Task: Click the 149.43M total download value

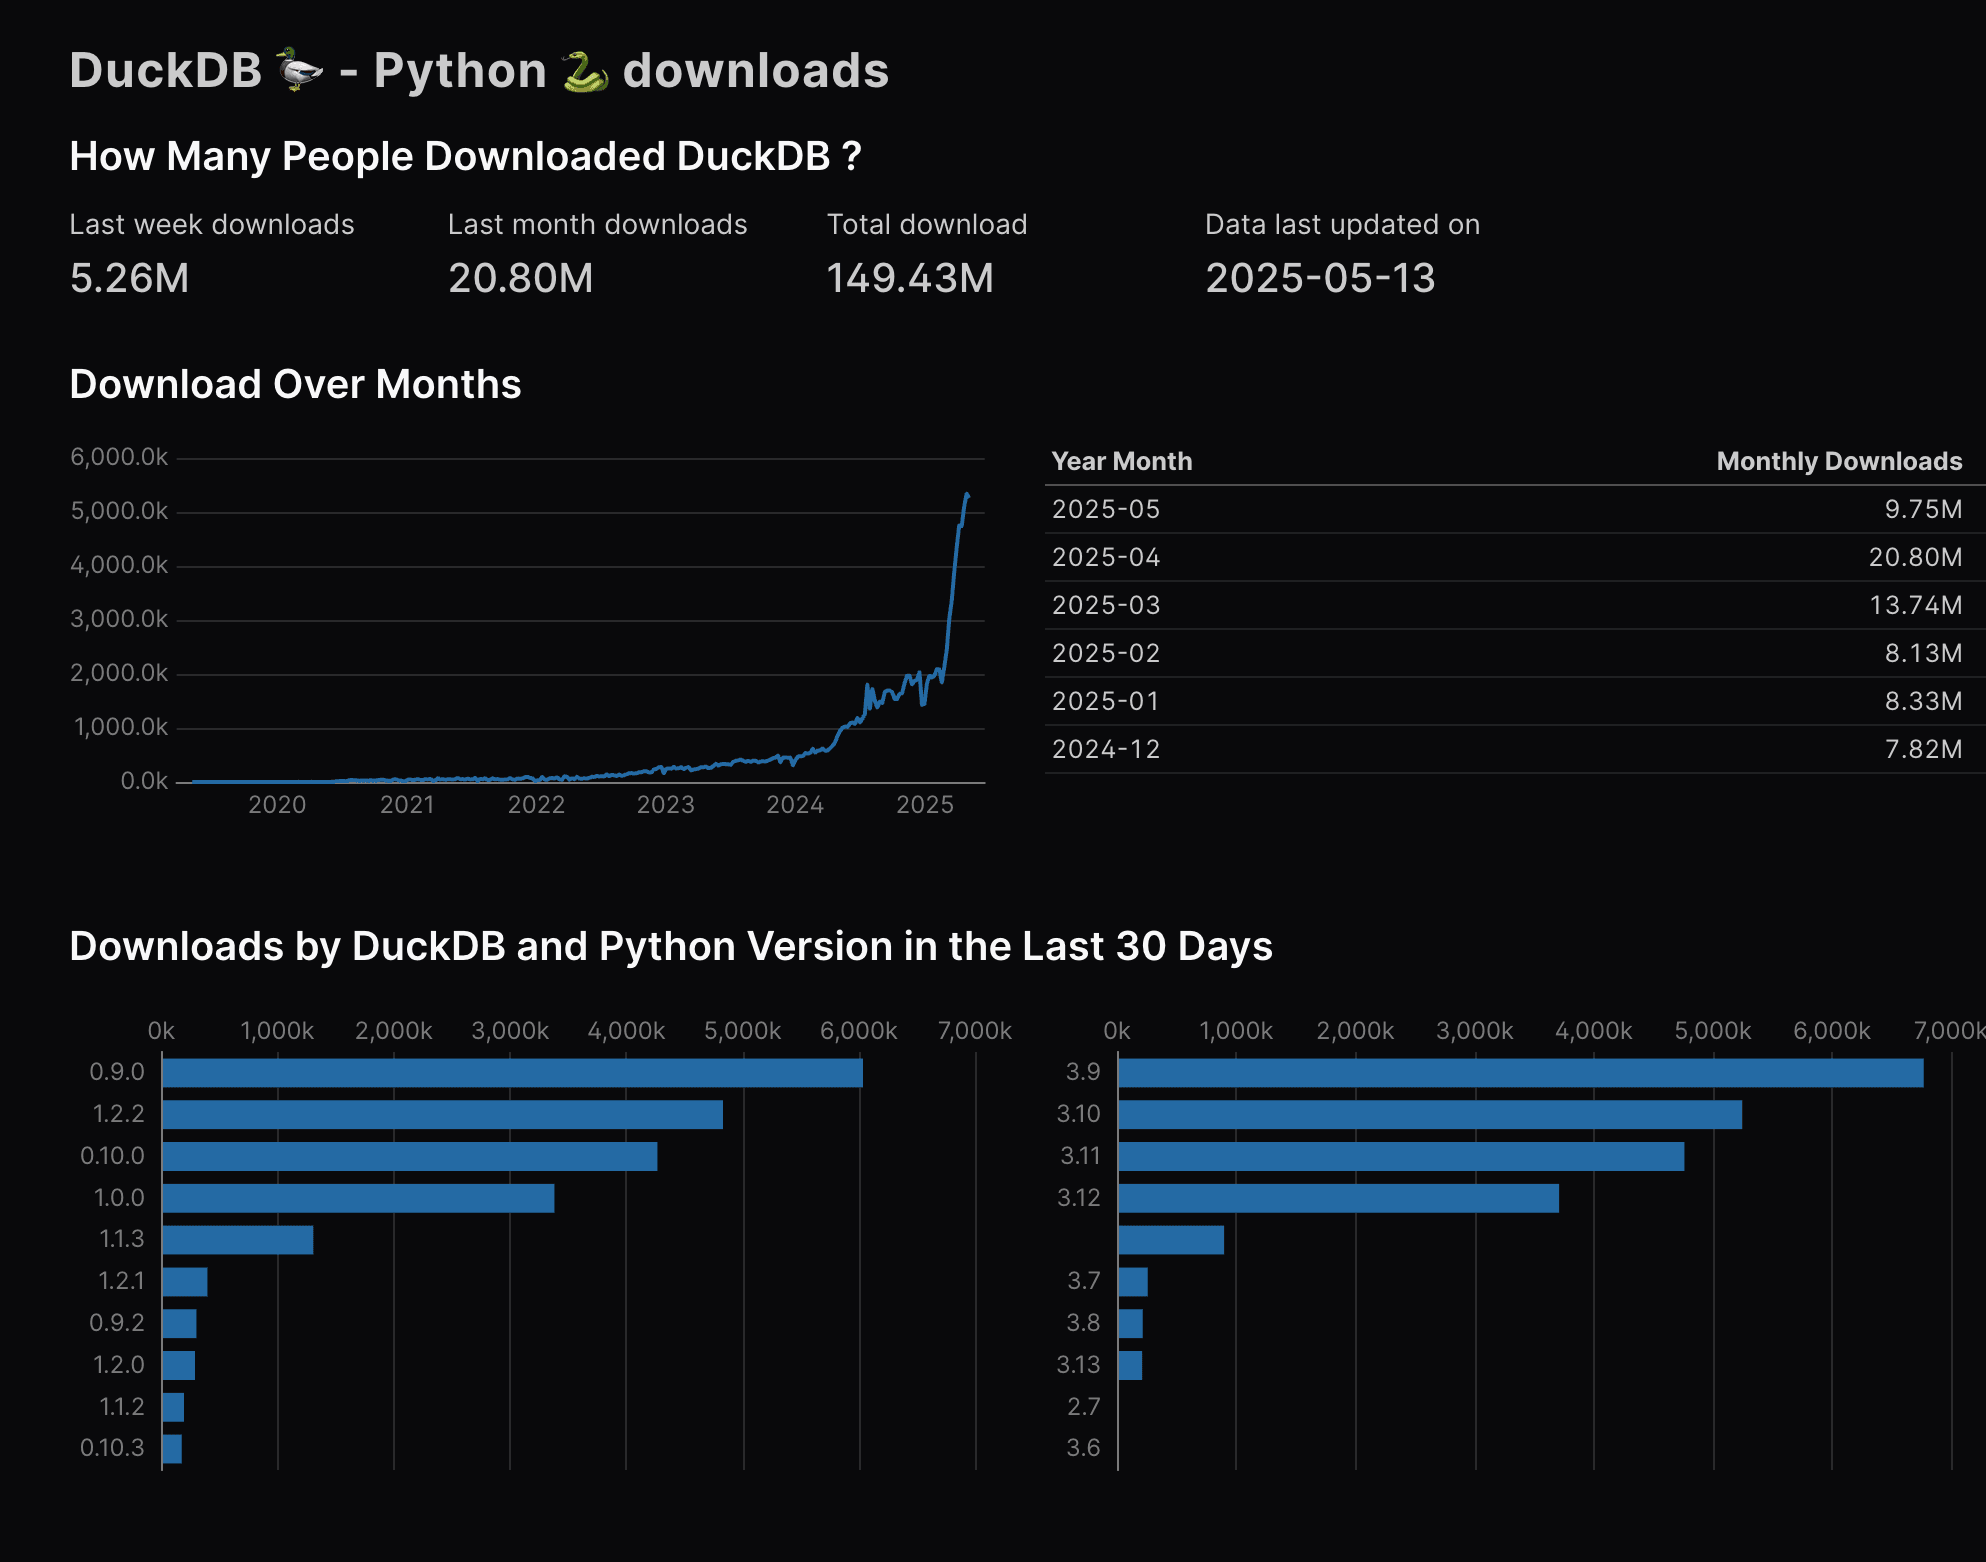Action: click(909, 278)
